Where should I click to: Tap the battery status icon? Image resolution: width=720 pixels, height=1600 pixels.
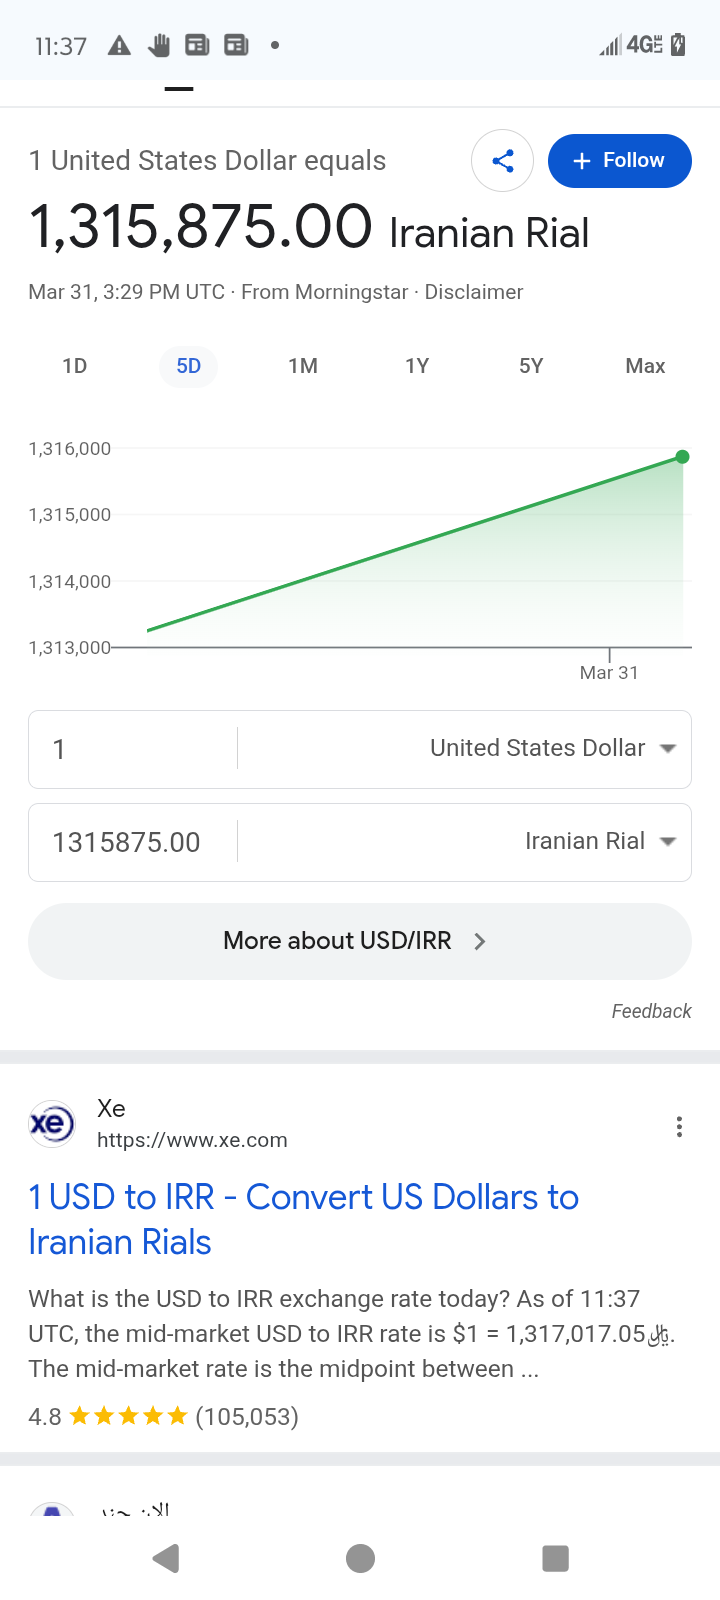[678, 44]
